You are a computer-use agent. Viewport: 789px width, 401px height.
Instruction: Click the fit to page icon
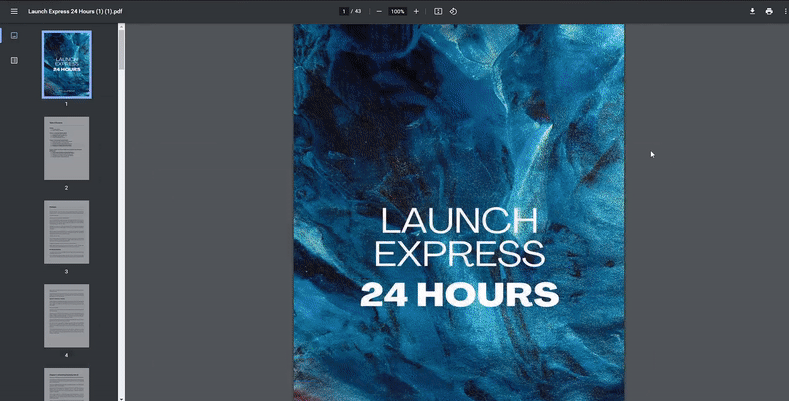(x=438, y=11)
